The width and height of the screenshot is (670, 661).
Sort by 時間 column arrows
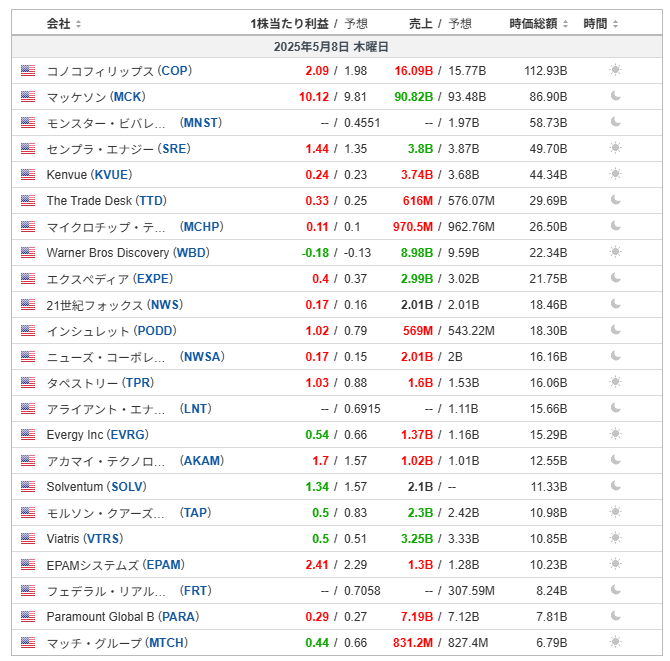[x=615, y=24]
